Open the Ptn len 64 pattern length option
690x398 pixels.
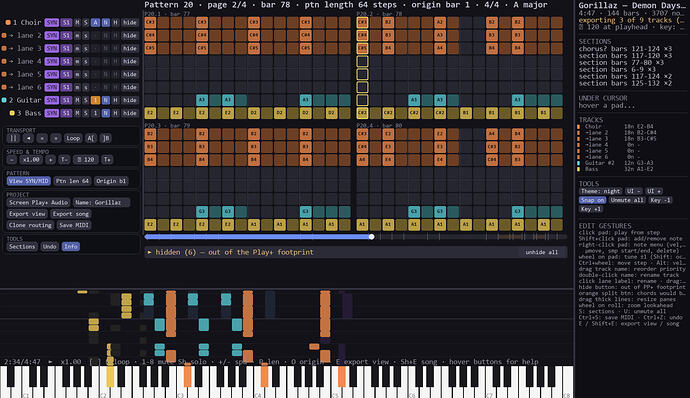click(x=72, y=181)
